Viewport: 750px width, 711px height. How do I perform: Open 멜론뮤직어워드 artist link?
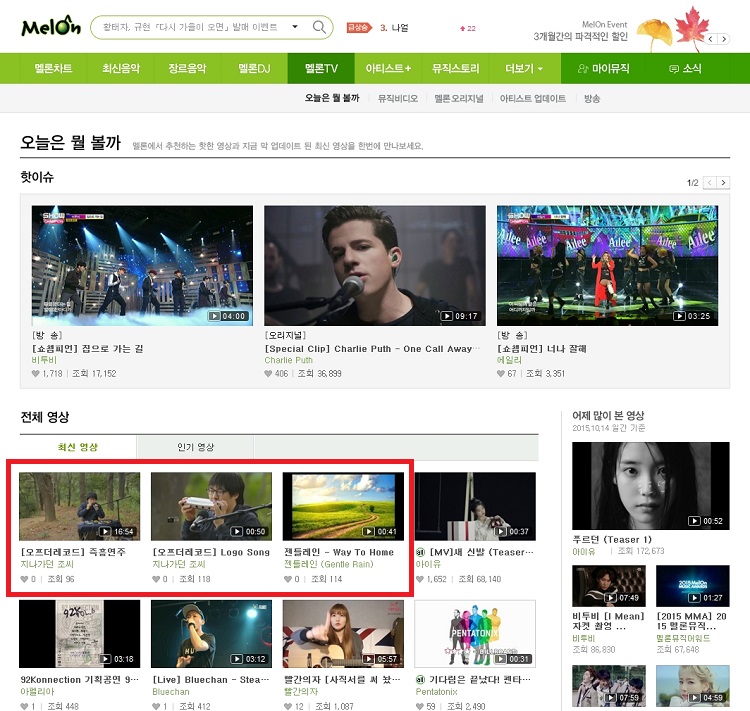[683, 638]
